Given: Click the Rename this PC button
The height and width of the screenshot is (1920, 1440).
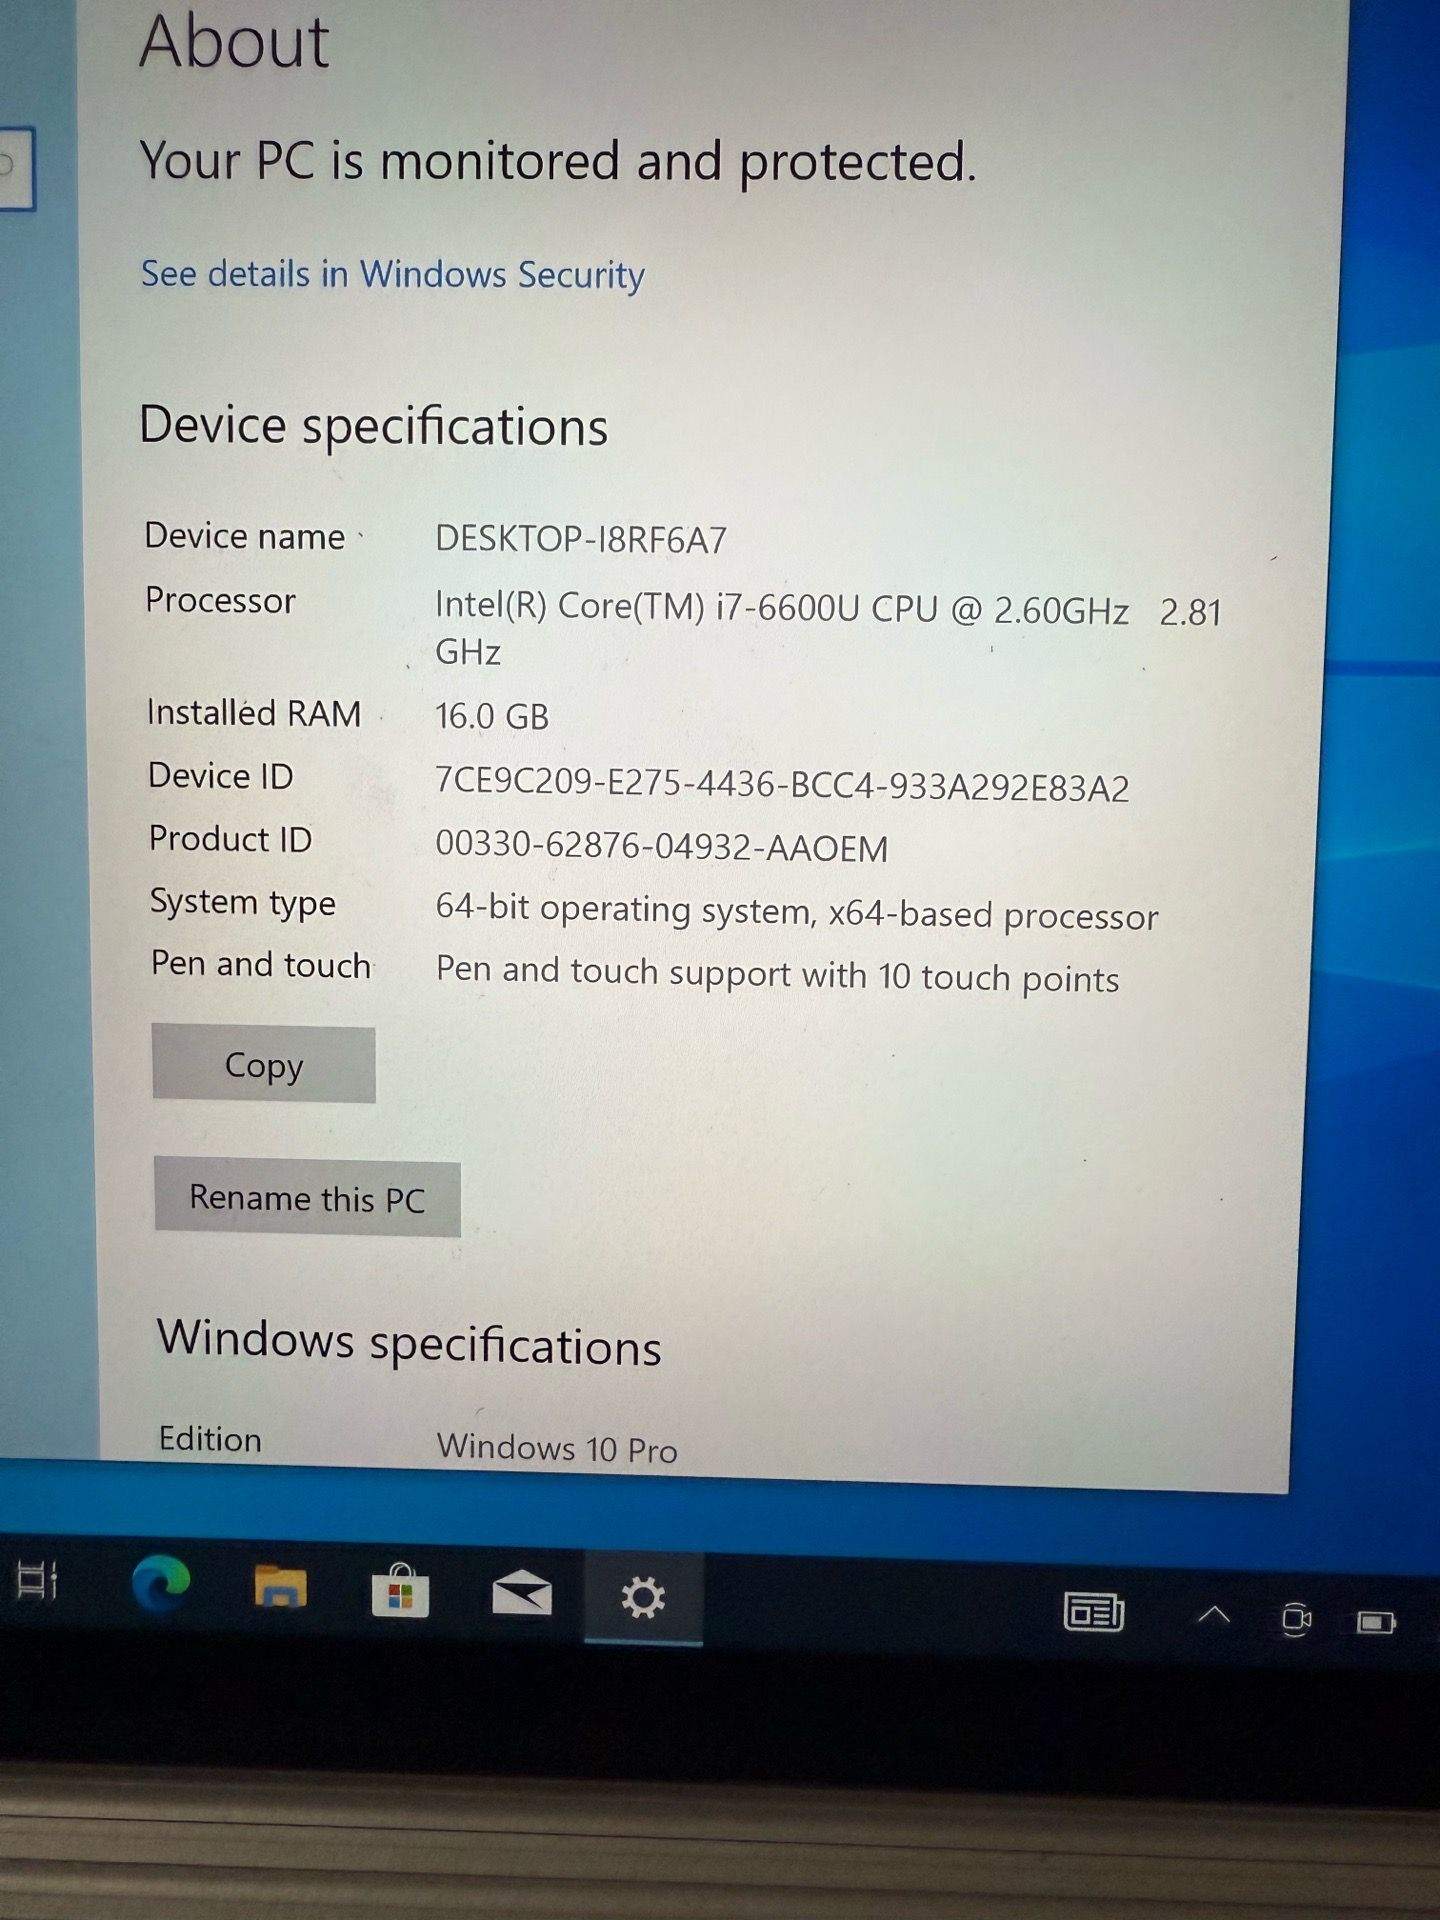Looking at the screenshot, I should [x=307, y=1198].
